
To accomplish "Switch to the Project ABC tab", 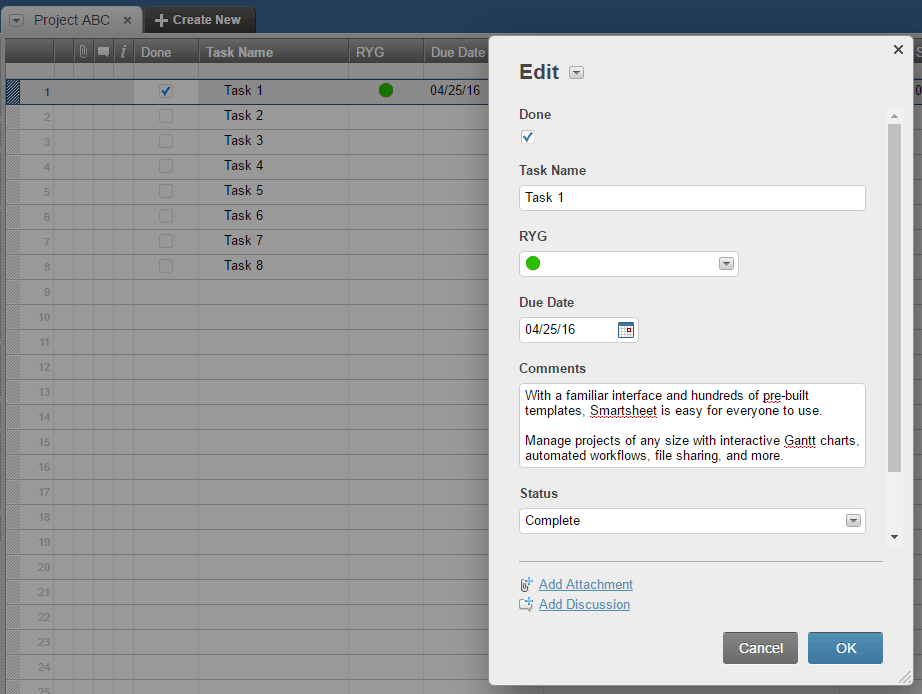I will [x=71, y=20].
